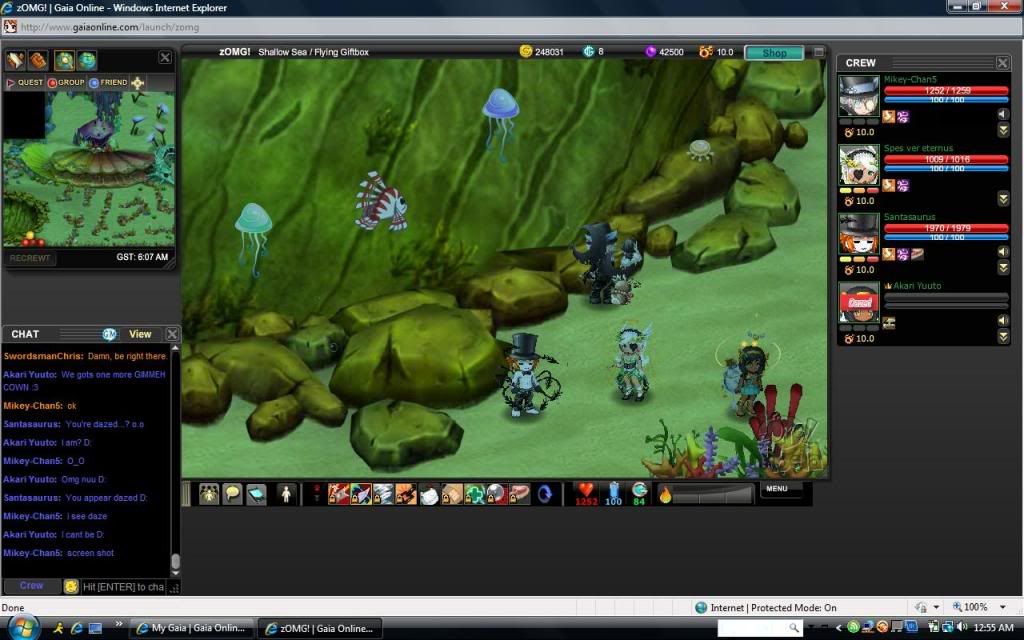Toggle game window fullscreen beside Shop
The width and height of the screenshot is (1024, 640).
818,52
